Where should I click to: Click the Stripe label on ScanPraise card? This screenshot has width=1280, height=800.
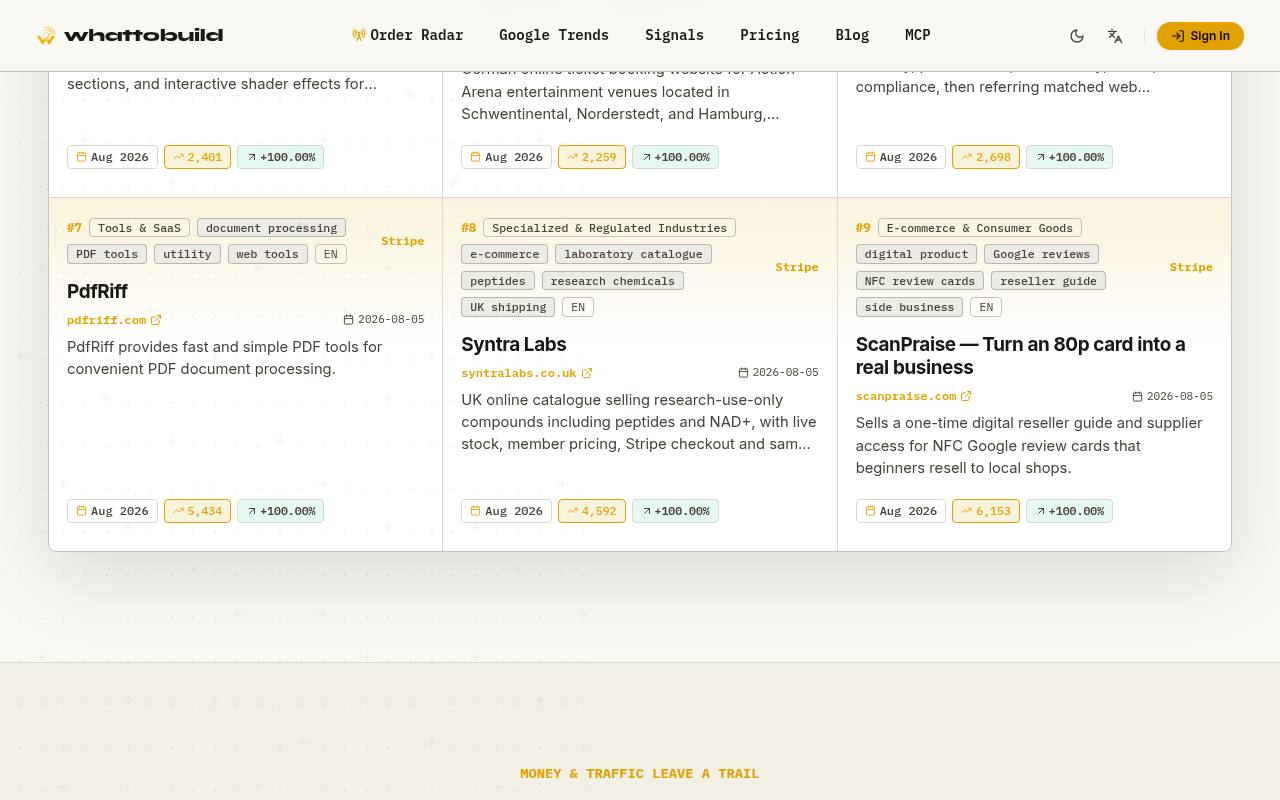tap(1191, 267)
